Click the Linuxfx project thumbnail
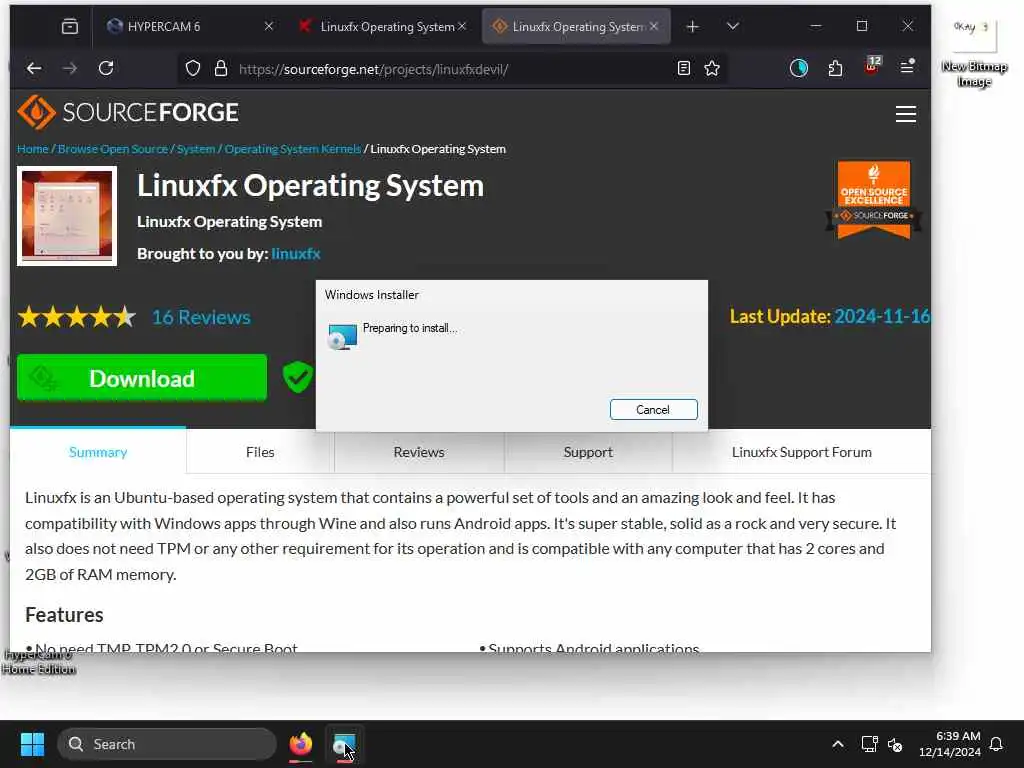This screenshot has height=768, width=1024. point(67,216)
